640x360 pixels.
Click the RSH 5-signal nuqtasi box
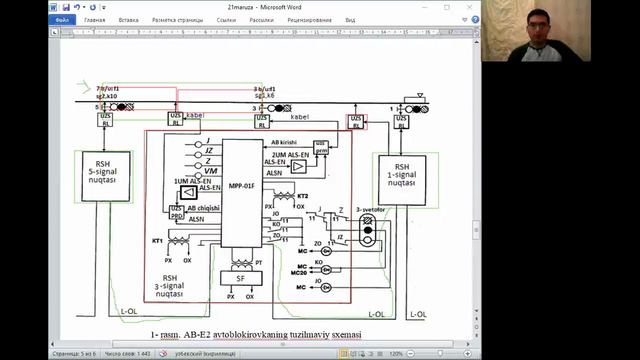click(x=106, y=176)
